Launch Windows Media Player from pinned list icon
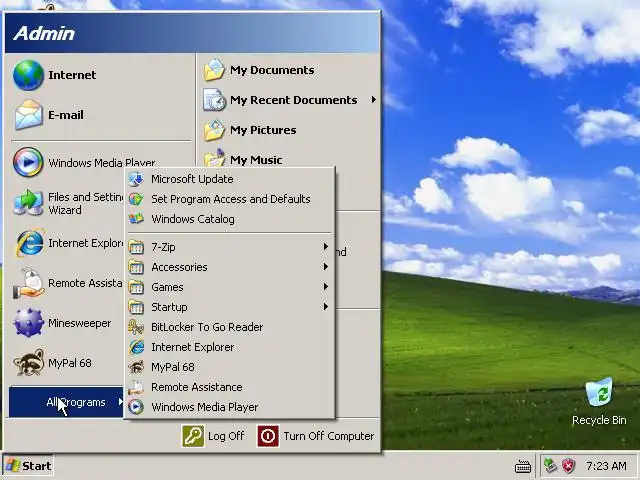 28,162
